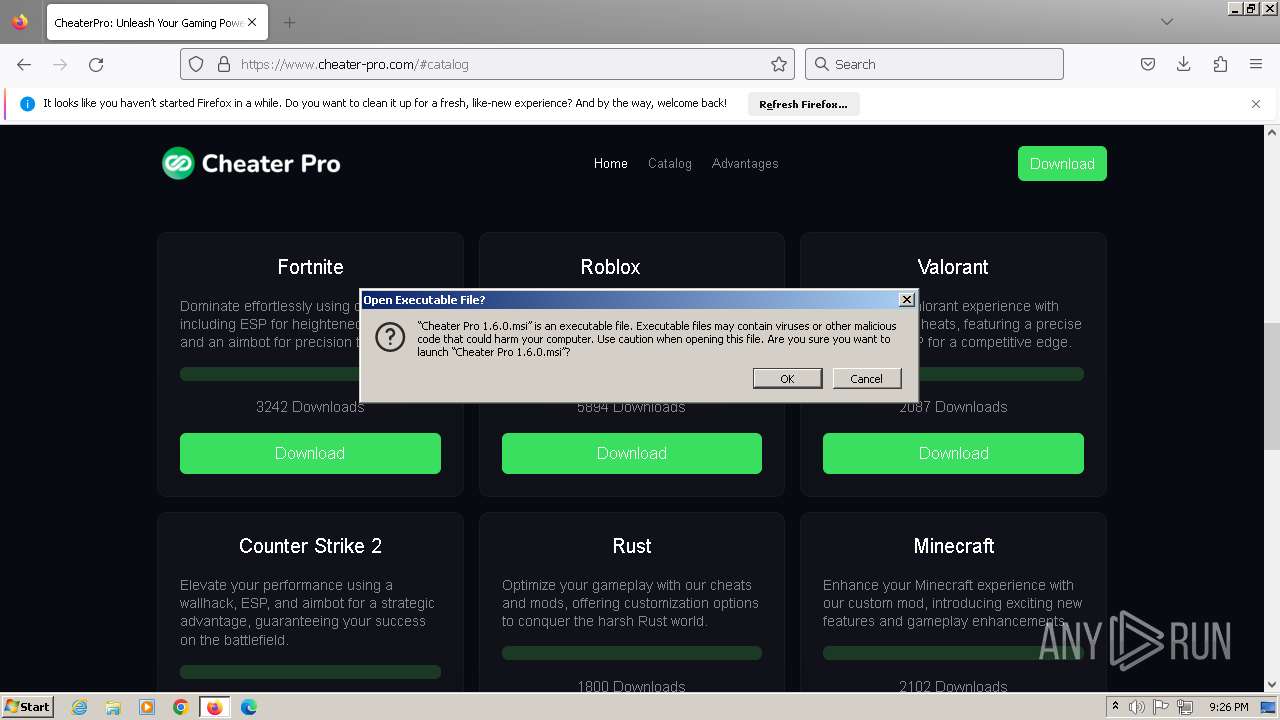
Task: Click the 2087 Downloads count
Action: [x=953, y=407]
